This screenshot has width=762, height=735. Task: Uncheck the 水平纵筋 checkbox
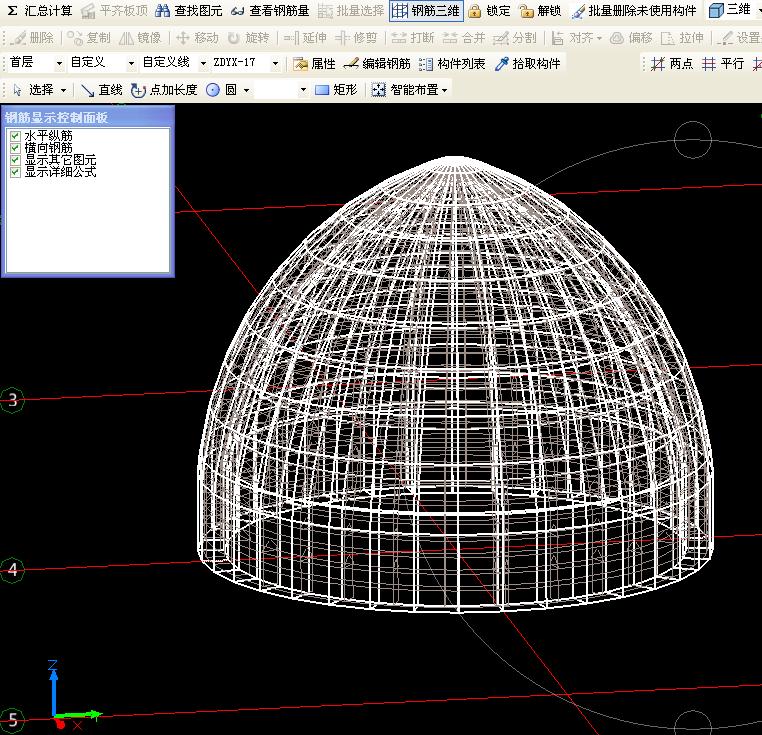click(15, 136)
